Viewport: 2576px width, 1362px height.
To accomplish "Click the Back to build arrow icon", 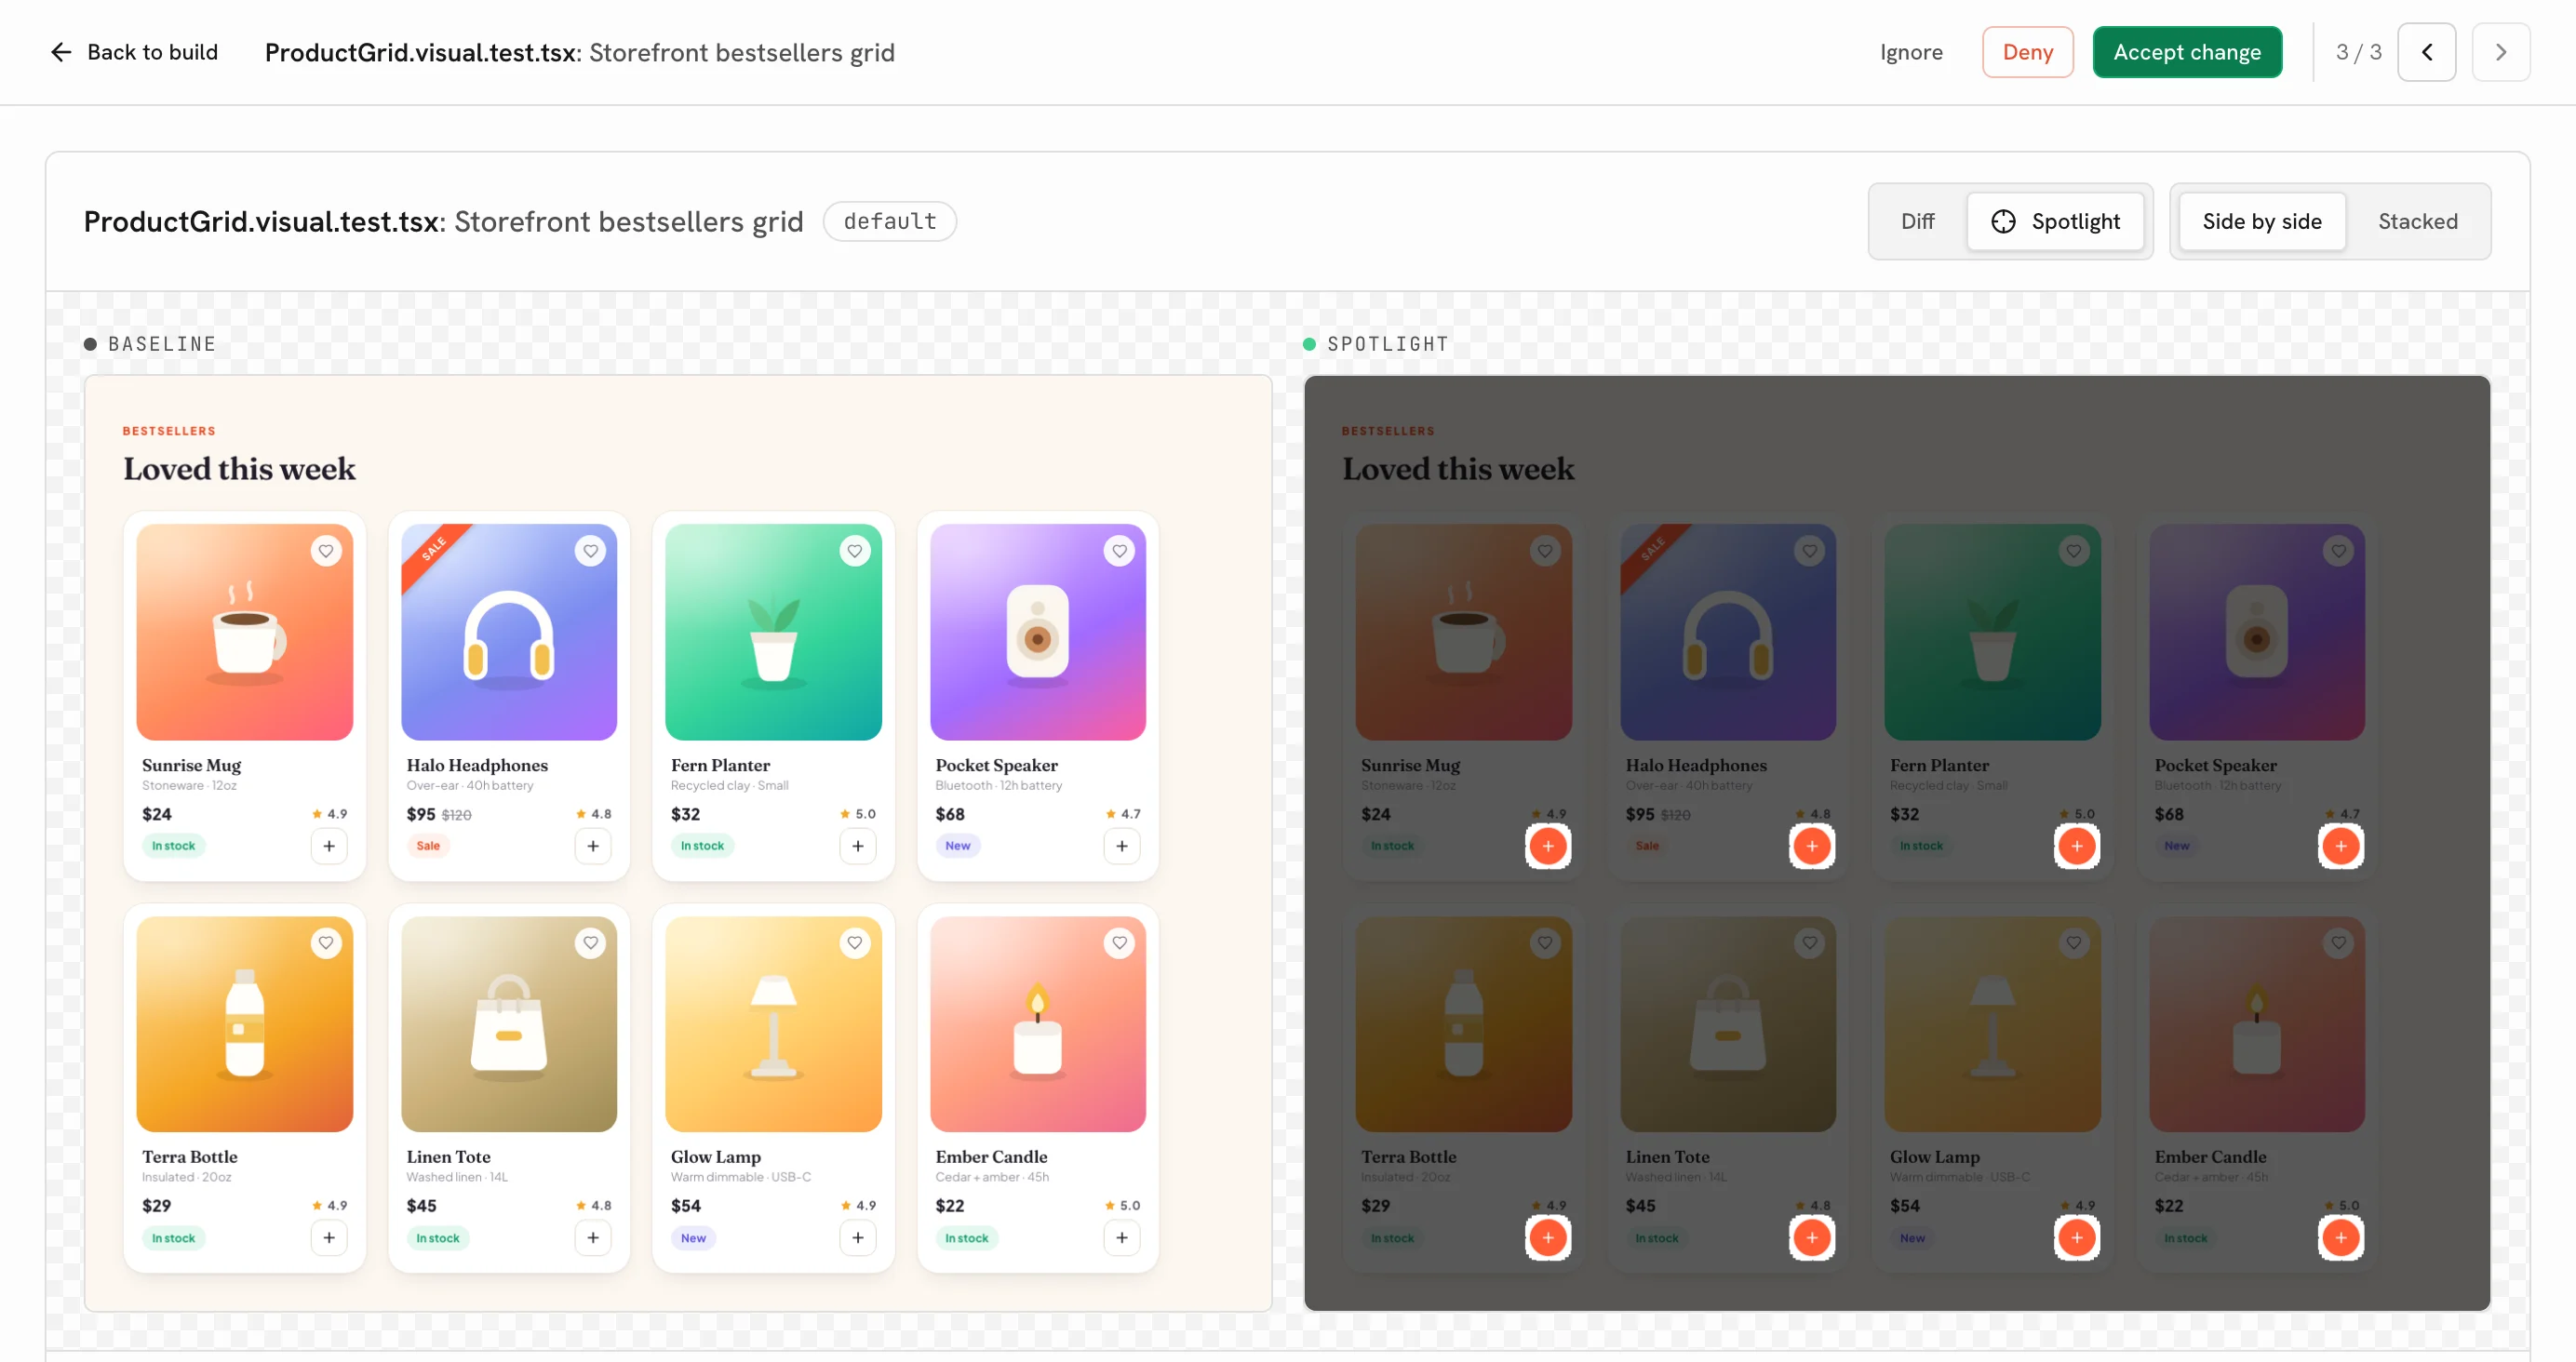I will (61, 52).
